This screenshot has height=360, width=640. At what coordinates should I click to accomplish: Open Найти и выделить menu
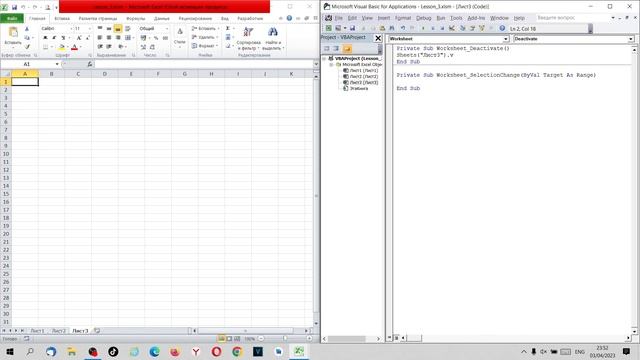point(273,39)
